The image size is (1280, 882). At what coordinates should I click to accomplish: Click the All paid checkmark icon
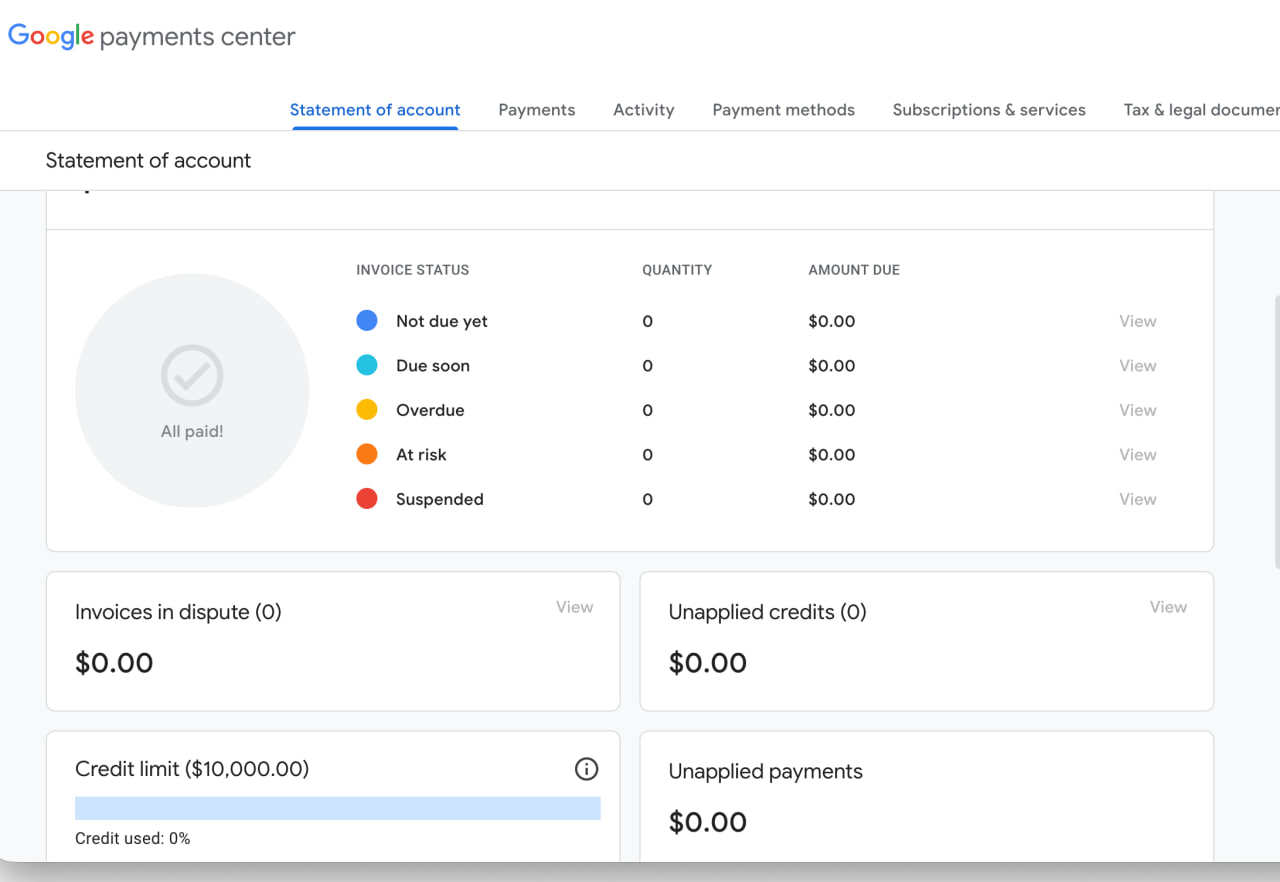point(192,375)
